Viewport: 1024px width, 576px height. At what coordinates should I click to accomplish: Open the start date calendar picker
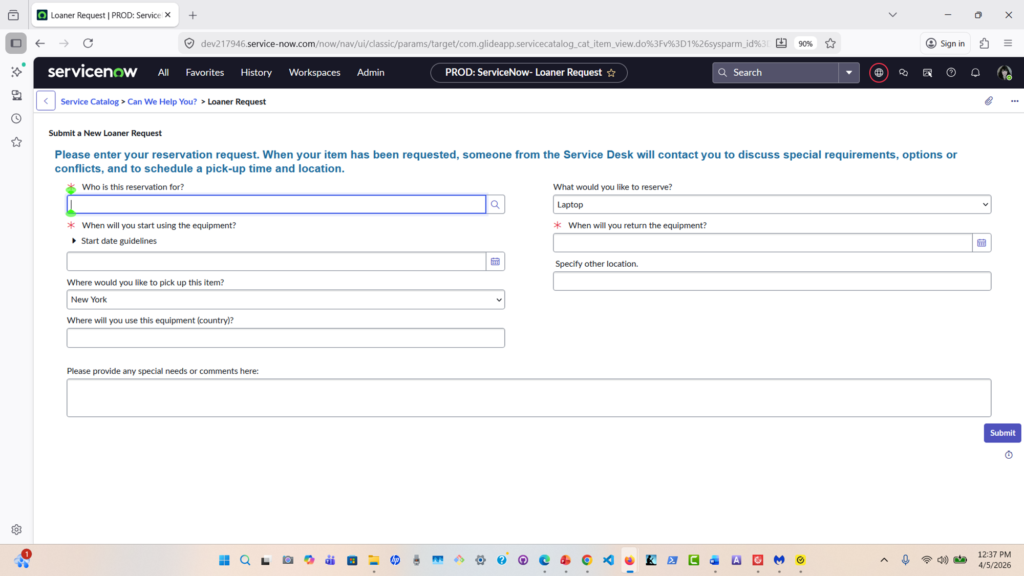point(495,261)
